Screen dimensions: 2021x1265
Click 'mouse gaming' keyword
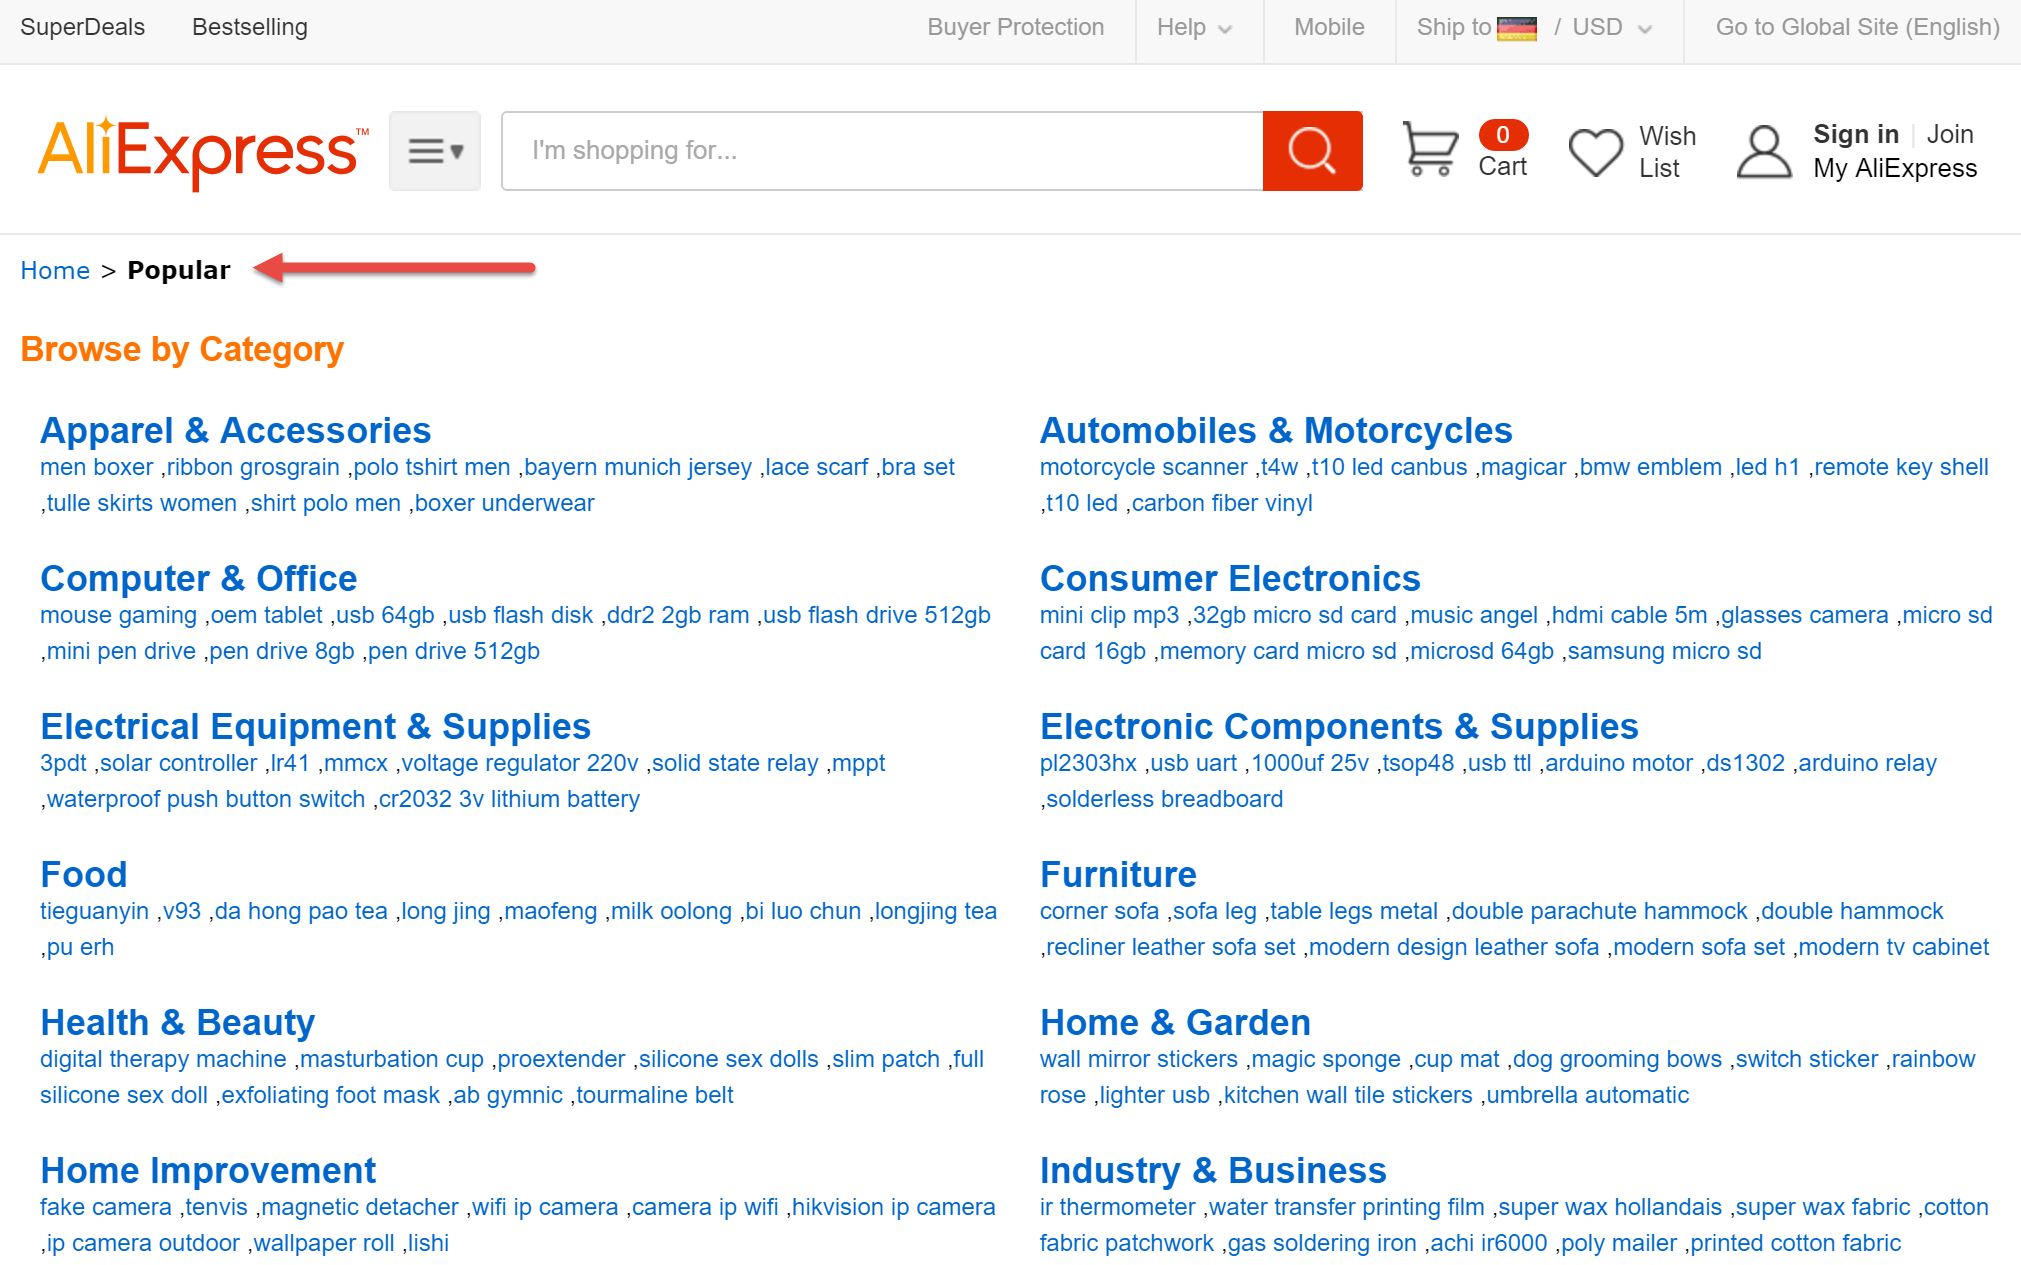[119, 615]
